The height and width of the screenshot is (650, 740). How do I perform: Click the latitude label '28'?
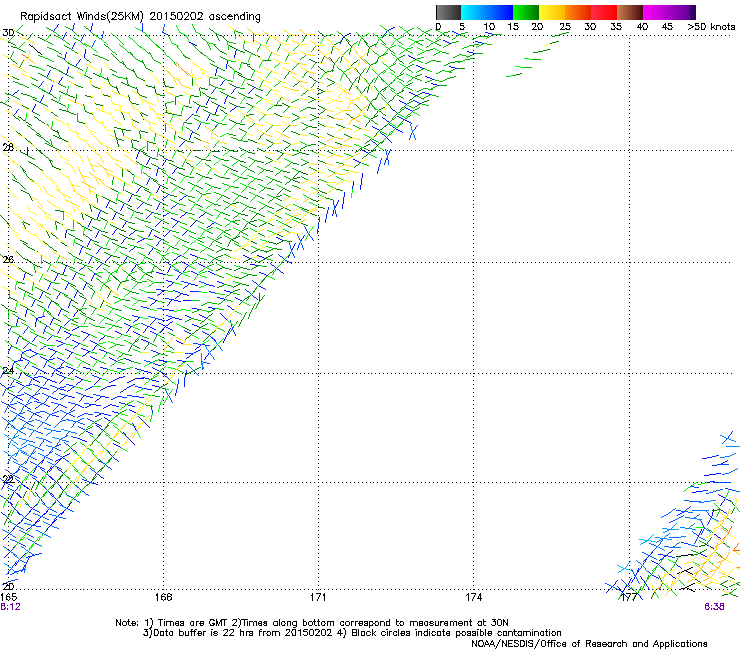click(x=8, y=147)
